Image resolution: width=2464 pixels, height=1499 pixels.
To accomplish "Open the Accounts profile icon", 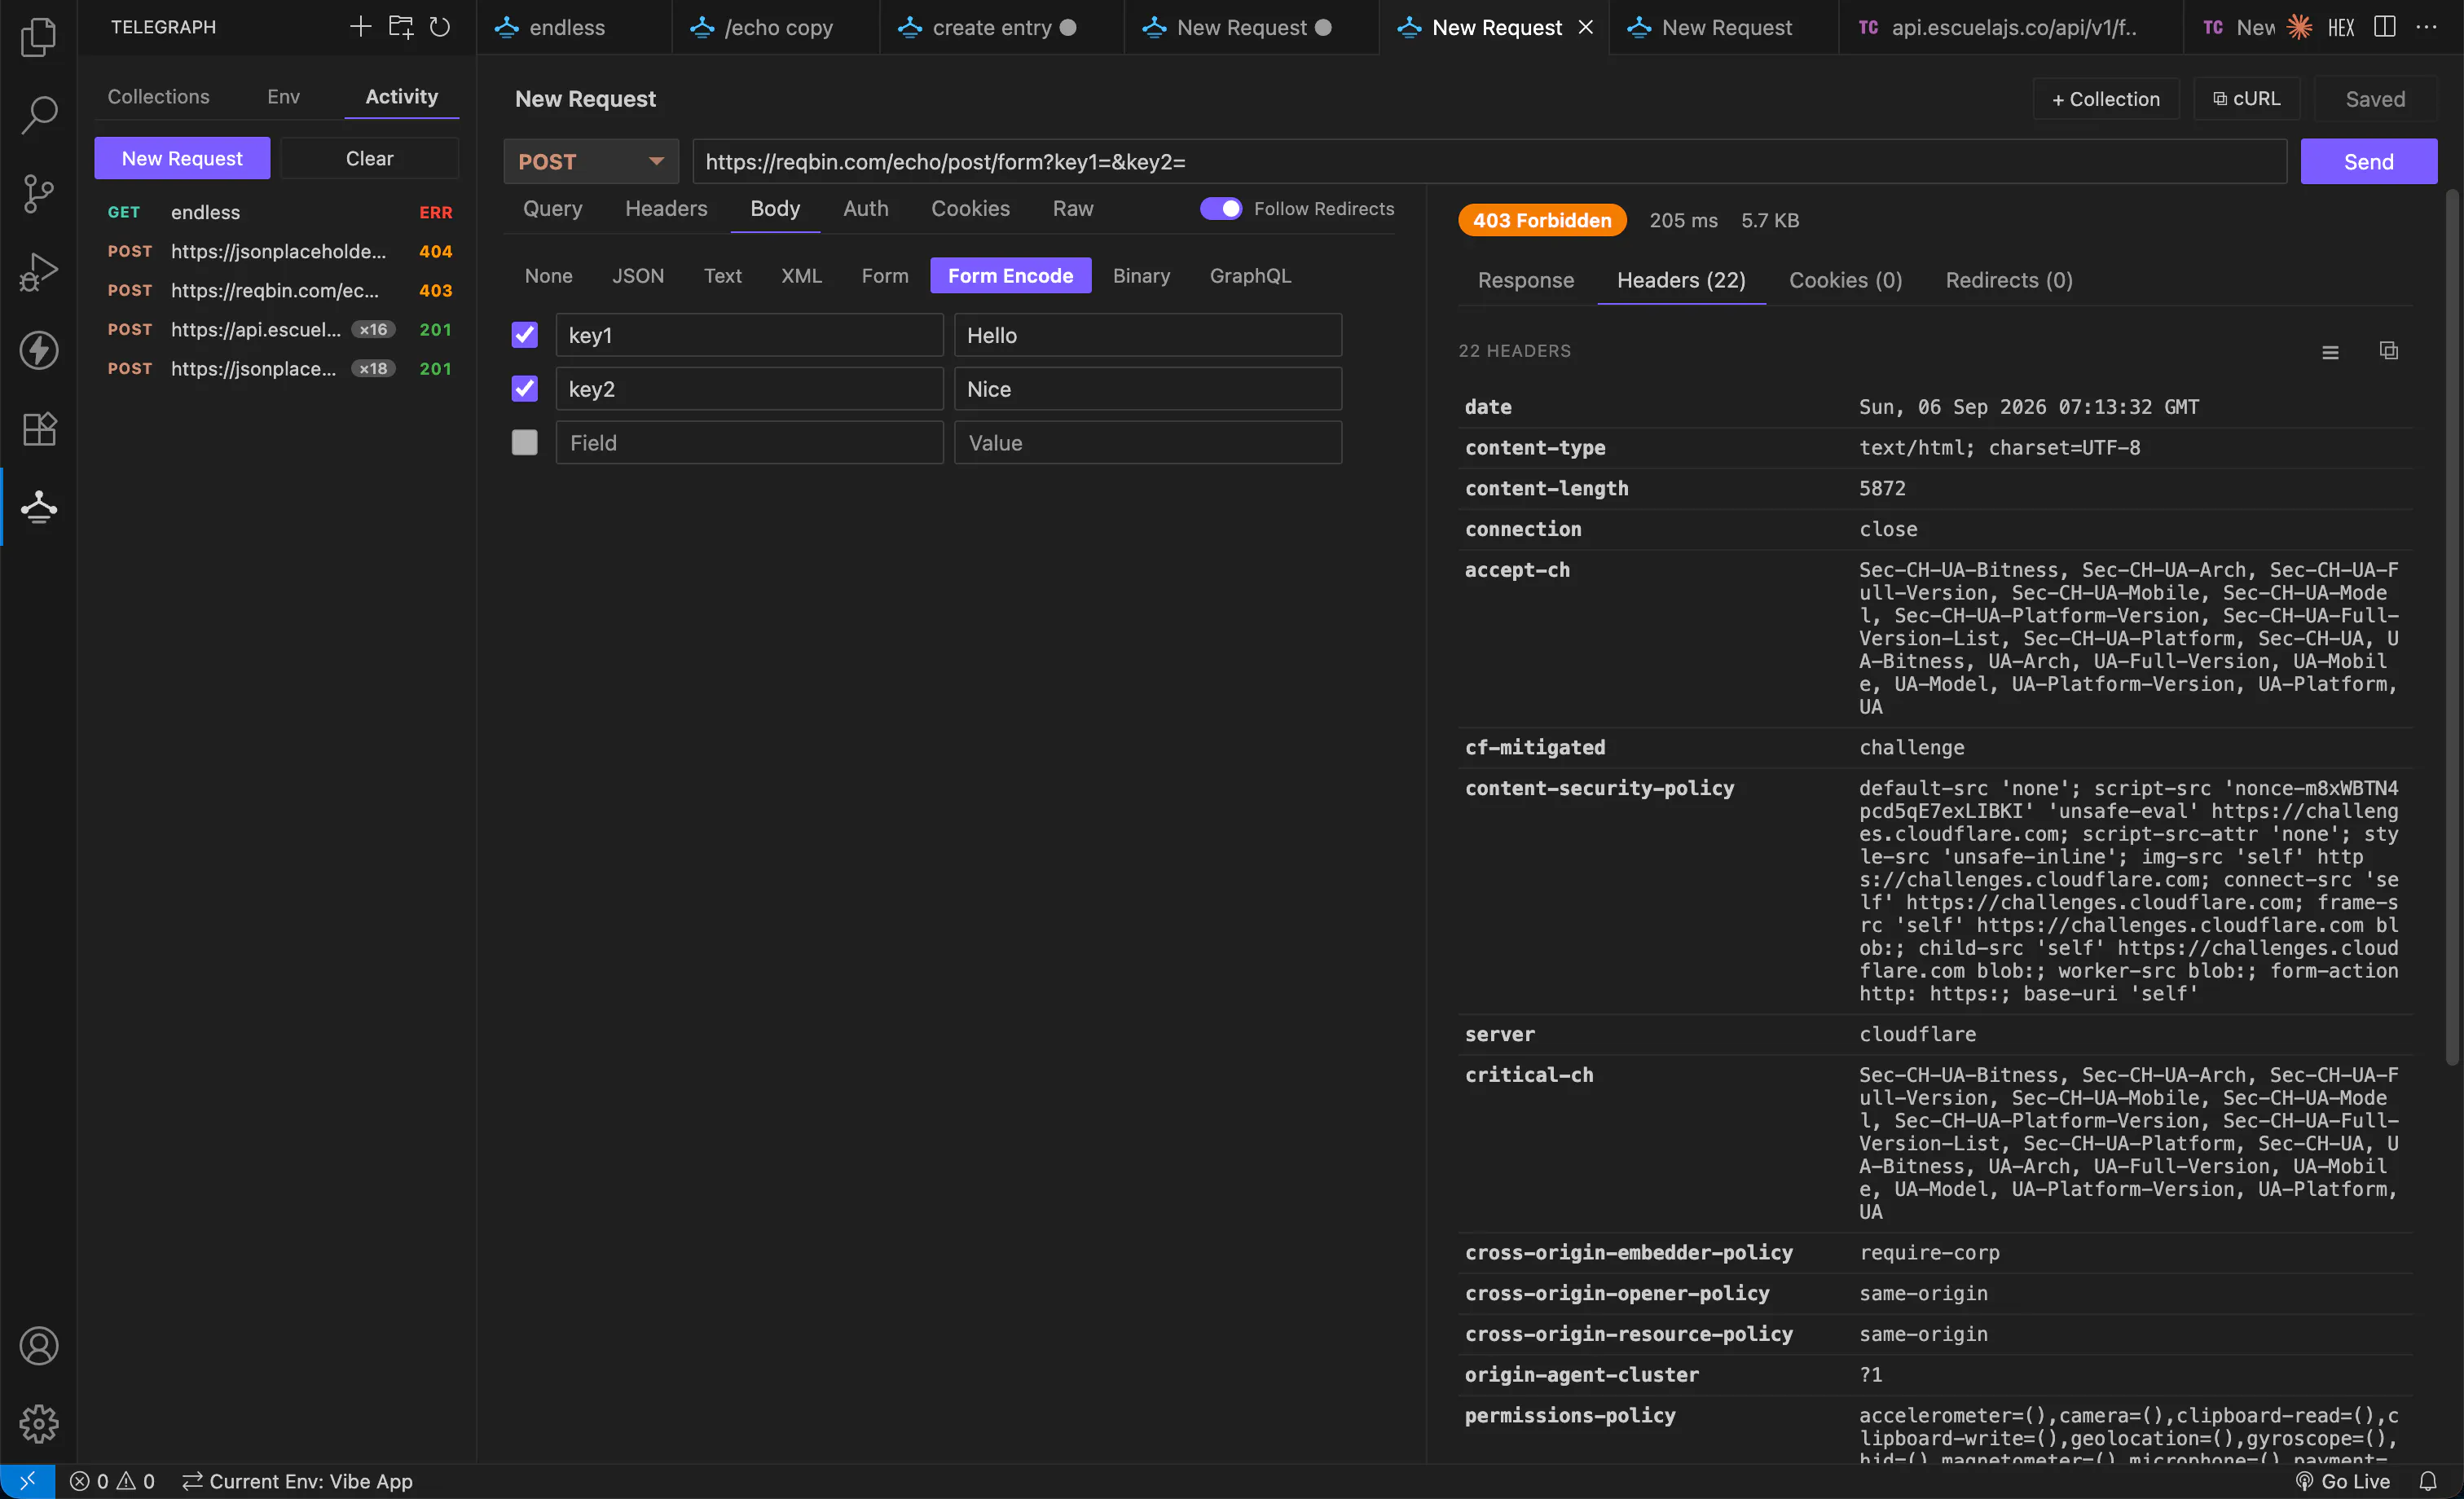I will [38, 1345].
